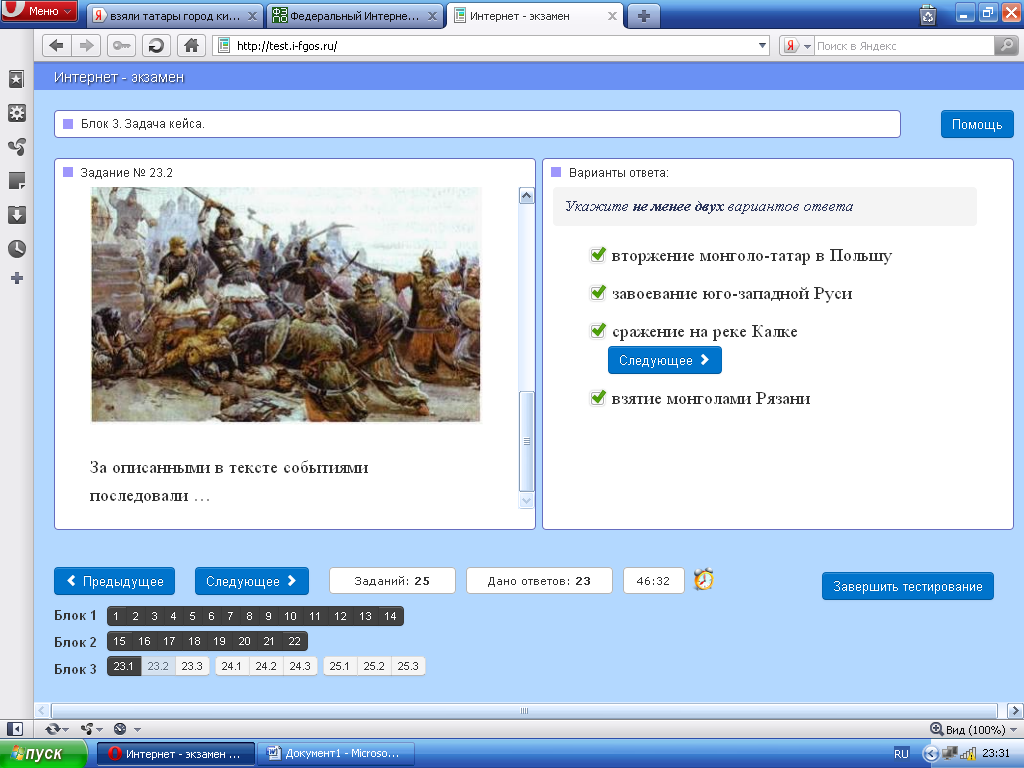Click the network signal tray icon
The width and height of the screenshot is (1024, 768).
click(x=967, y=754)
